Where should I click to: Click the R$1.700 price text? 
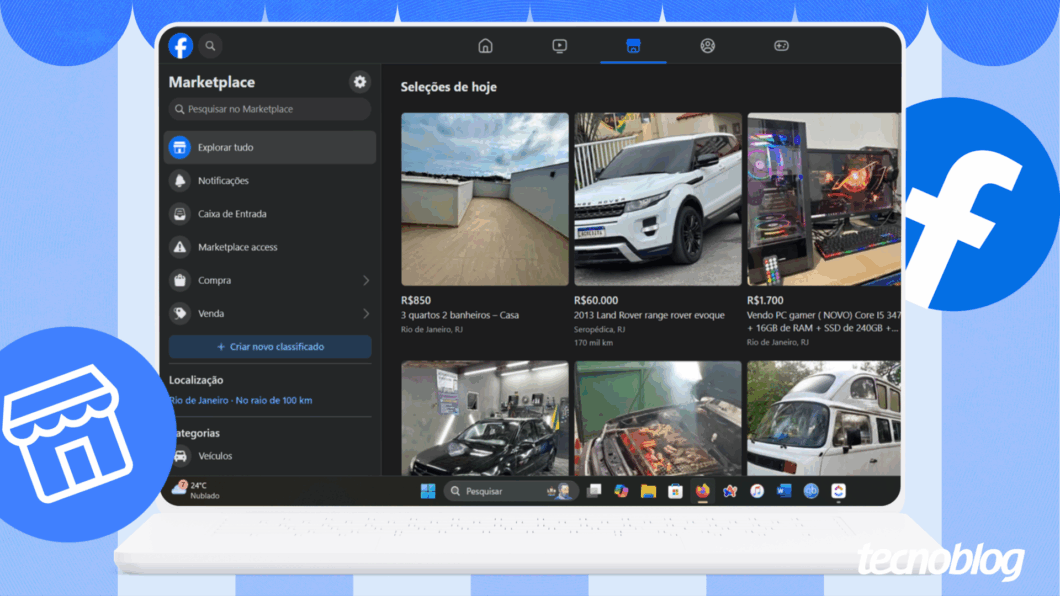[765, 300]
